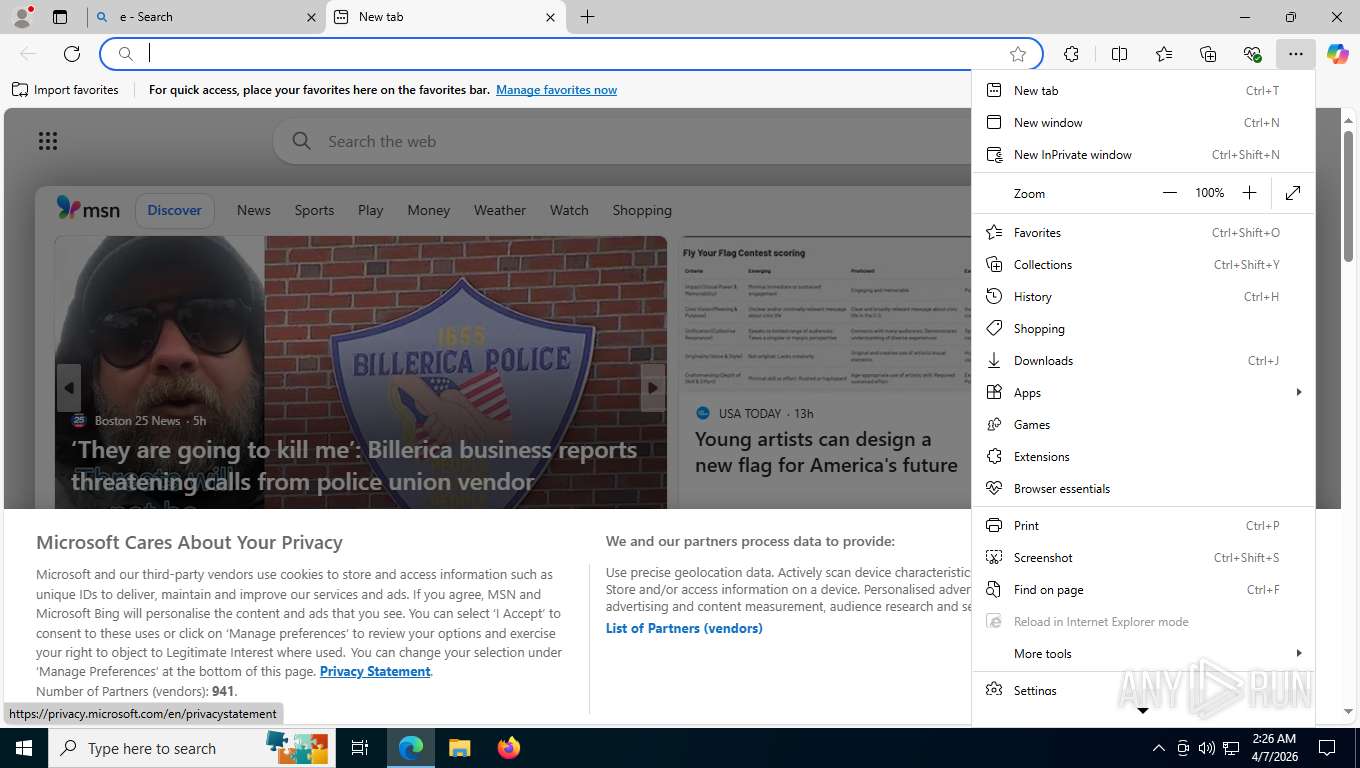Open Task View on taskbar

tap(360, 748)
